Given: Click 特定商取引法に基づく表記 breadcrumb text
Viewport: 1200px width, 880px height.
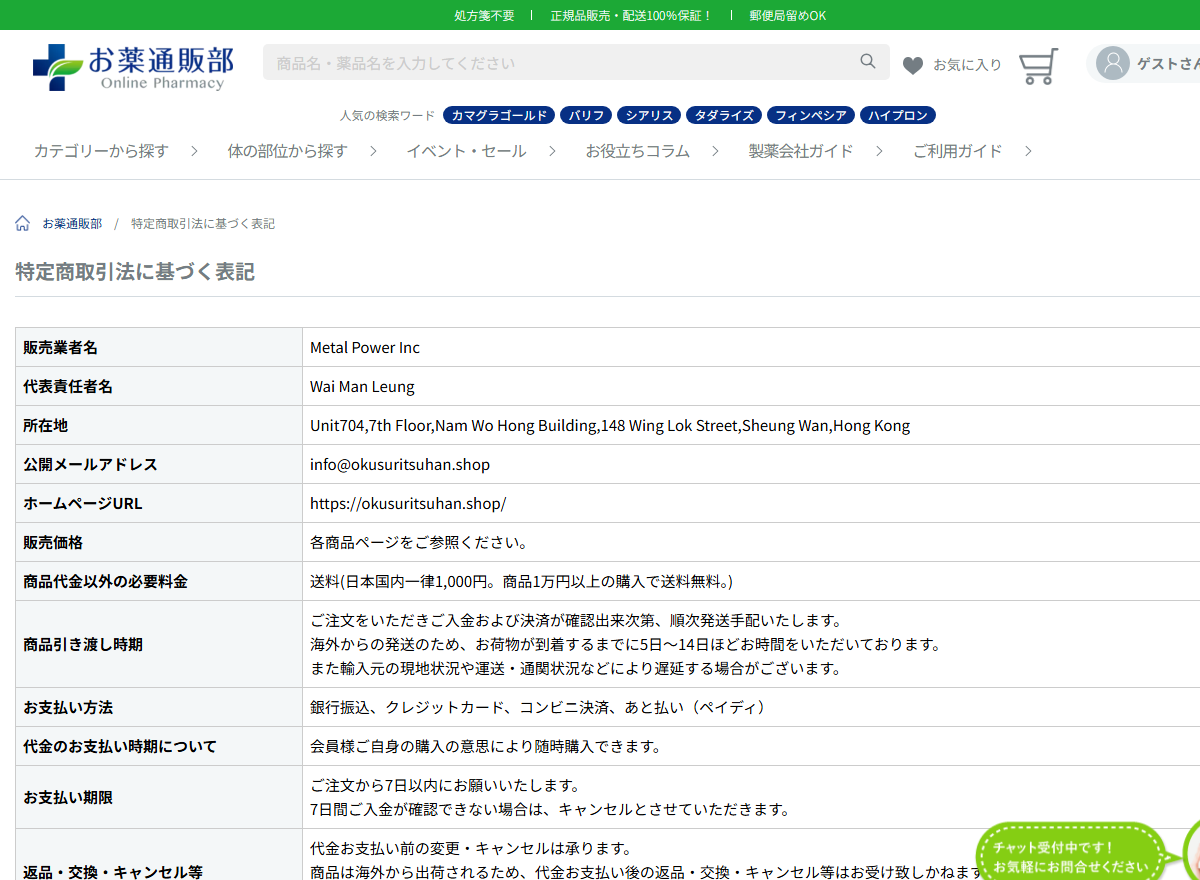Looking at the screenshot, I should coord(203,224).
